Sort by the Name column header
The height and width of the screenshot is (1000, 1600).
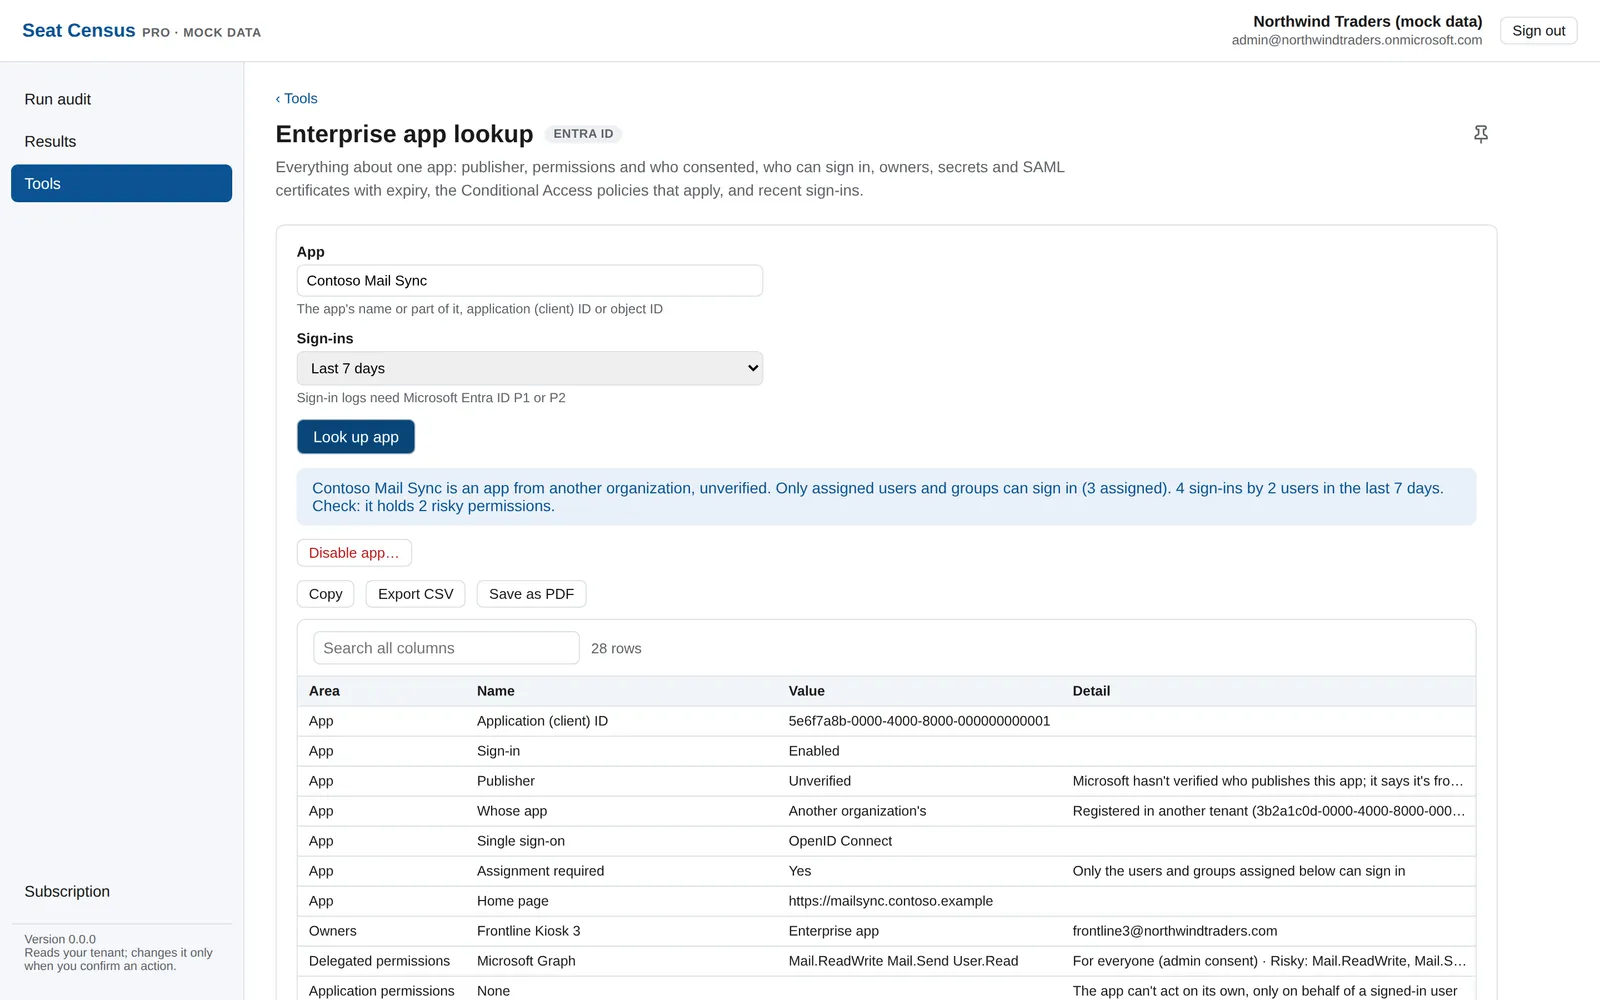pos(495,691)
